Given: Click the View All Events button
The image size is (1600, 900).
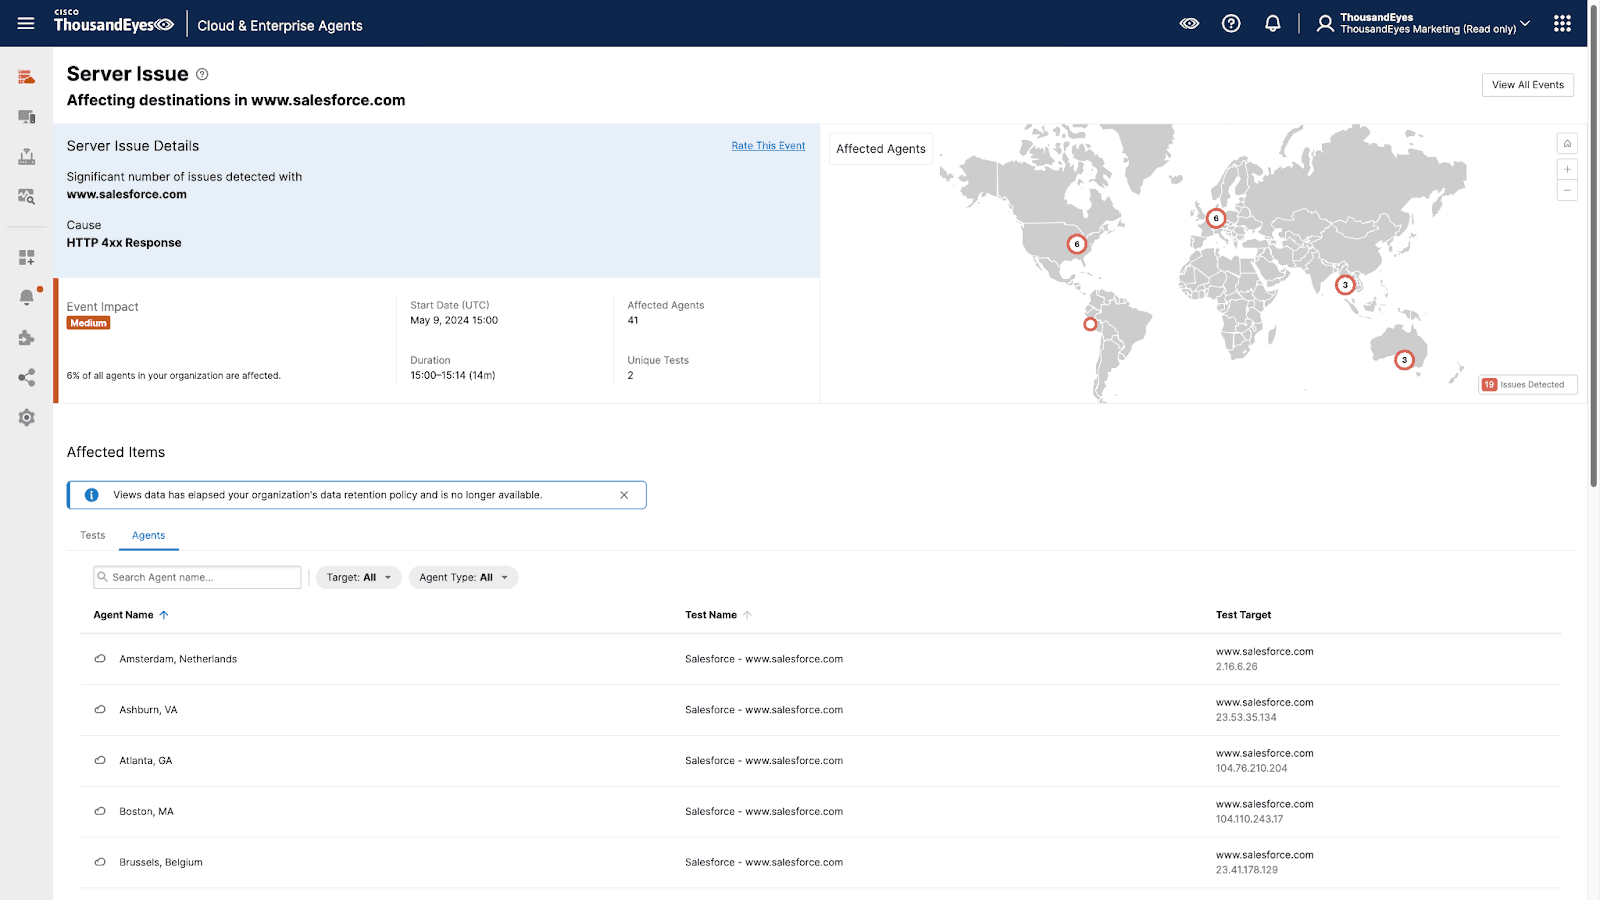Looking at the screenshot, I should coord(1527,85).
